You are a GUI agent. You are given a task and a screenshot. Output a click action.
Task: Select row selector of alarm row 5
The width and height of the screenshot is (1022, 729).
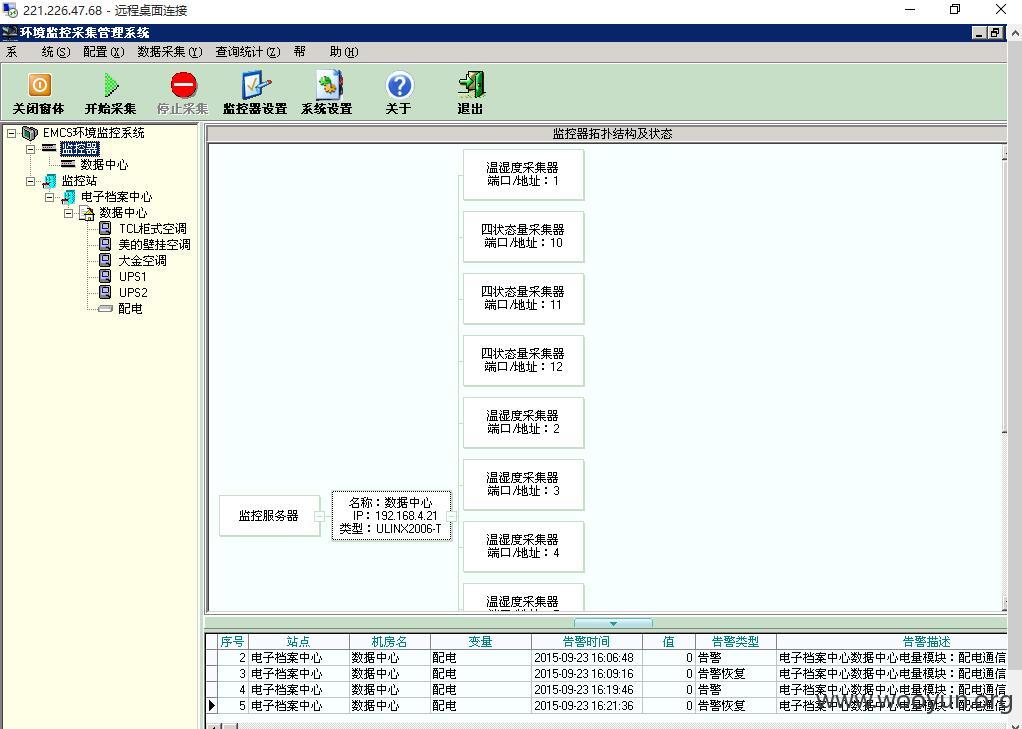(x=211, y=706)
